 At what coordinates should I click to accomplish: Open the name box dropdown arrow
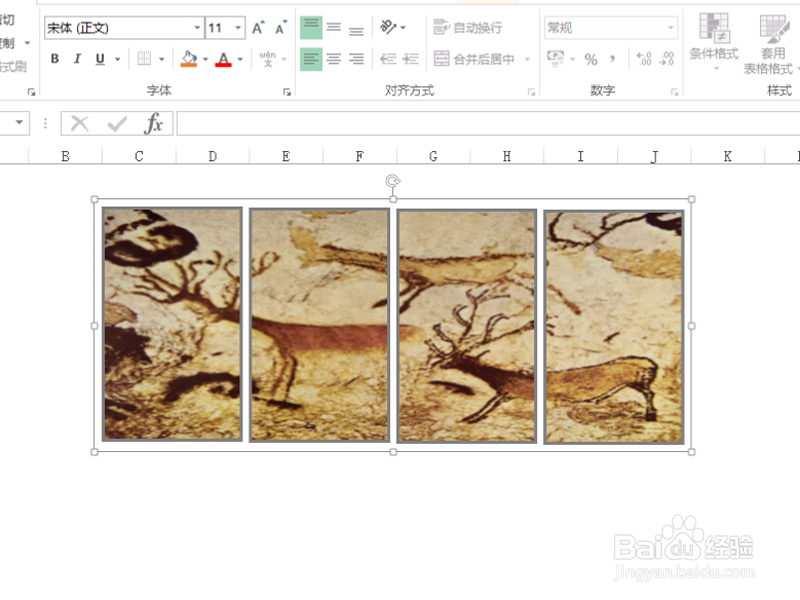(19, 122)
